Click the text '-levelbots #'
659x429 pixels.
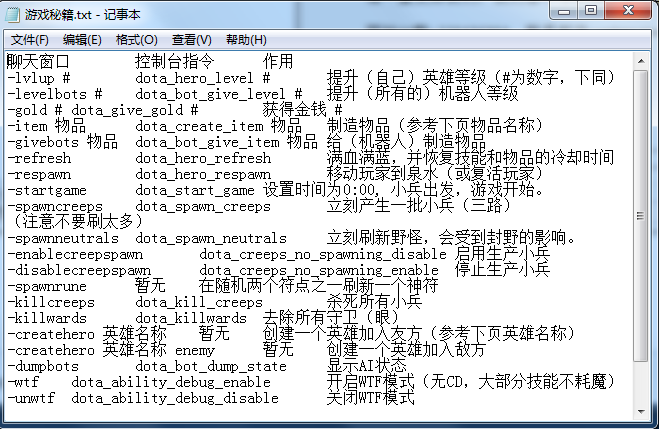[x=55, y=94]
